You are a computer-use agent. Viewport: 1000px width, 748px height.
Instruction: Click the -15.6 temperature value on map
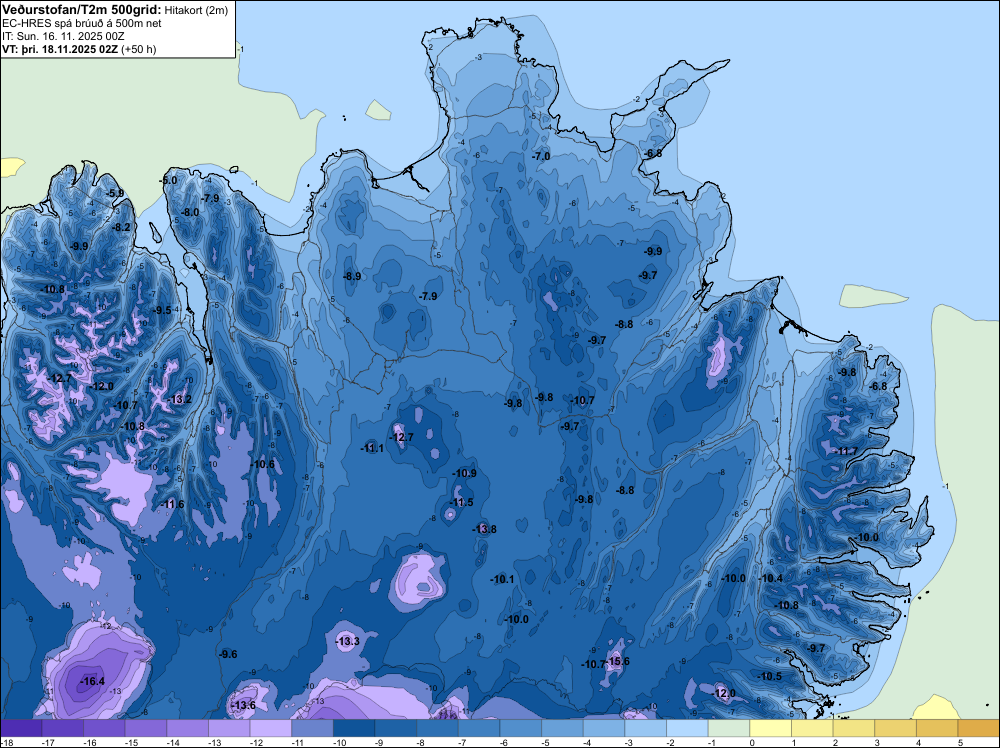[x=617, y=661]
